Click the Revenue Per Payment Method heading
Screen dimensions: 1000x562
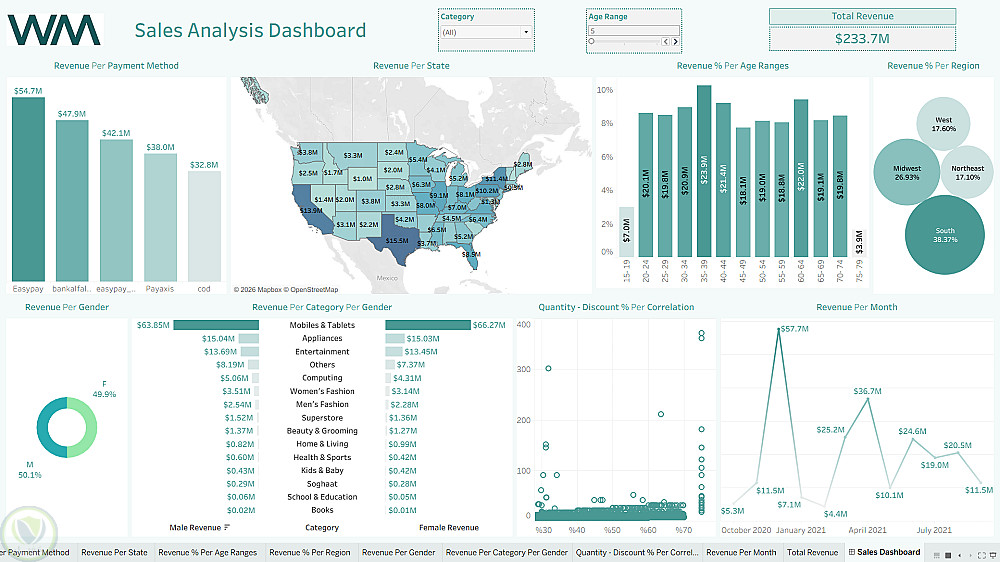[116, 66]
